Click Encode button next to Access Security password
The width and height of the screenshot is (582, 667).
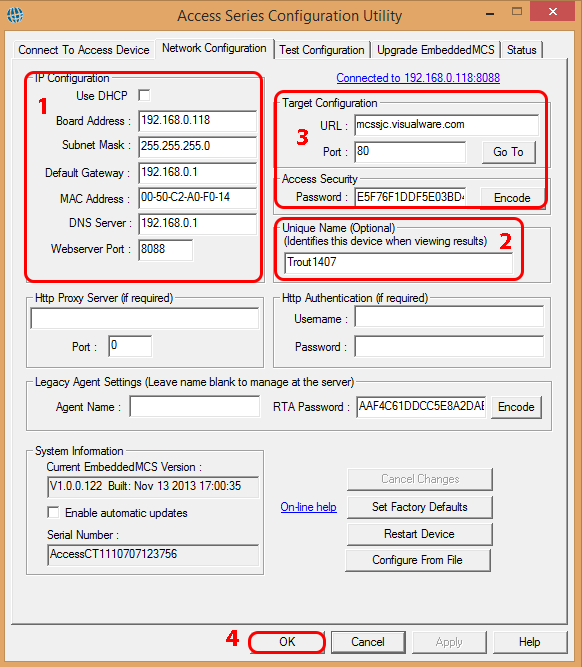click(512, 198)
